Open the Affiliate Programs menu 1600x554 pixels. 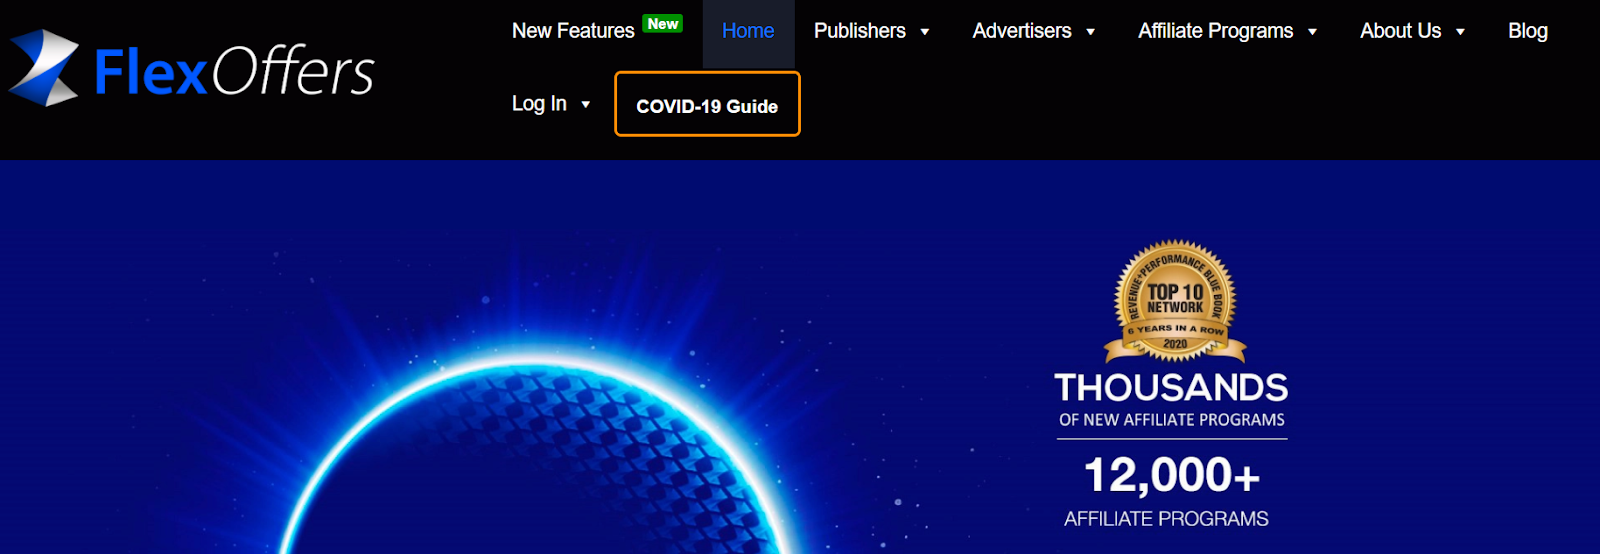[1216, 31]
